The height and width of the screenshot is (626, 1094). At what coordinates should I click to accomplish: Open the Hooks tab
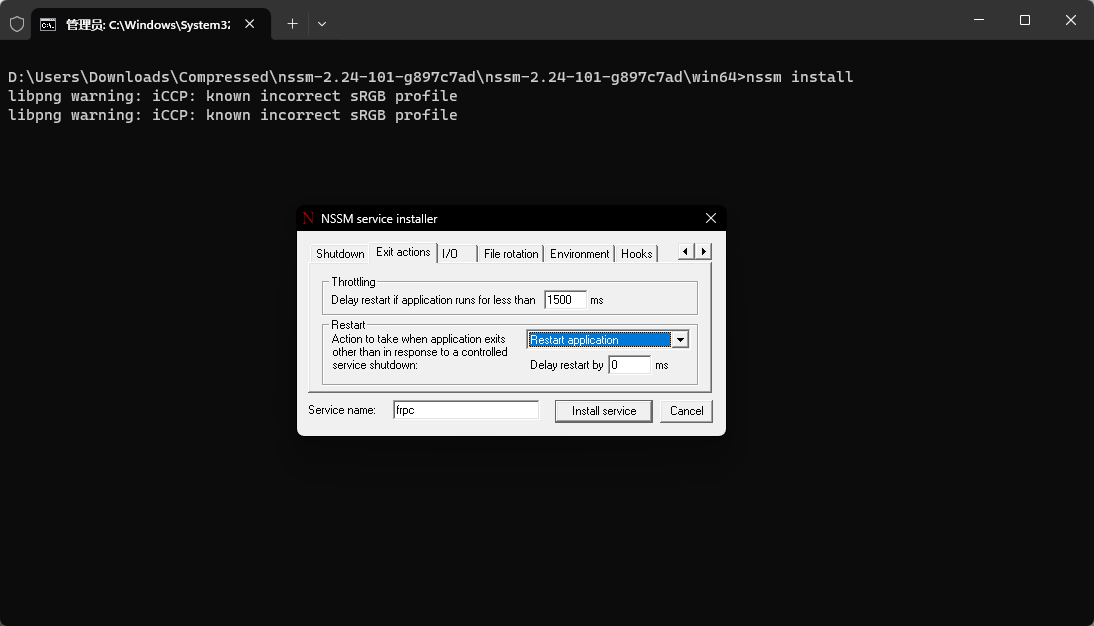tap(636, 253)
